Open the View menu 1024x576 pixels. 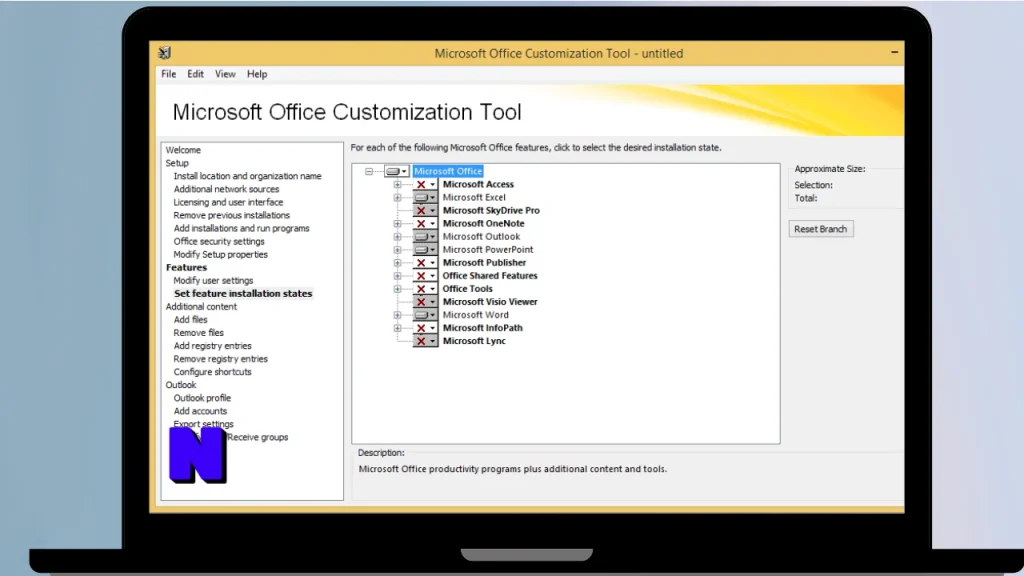click(225, 74)
